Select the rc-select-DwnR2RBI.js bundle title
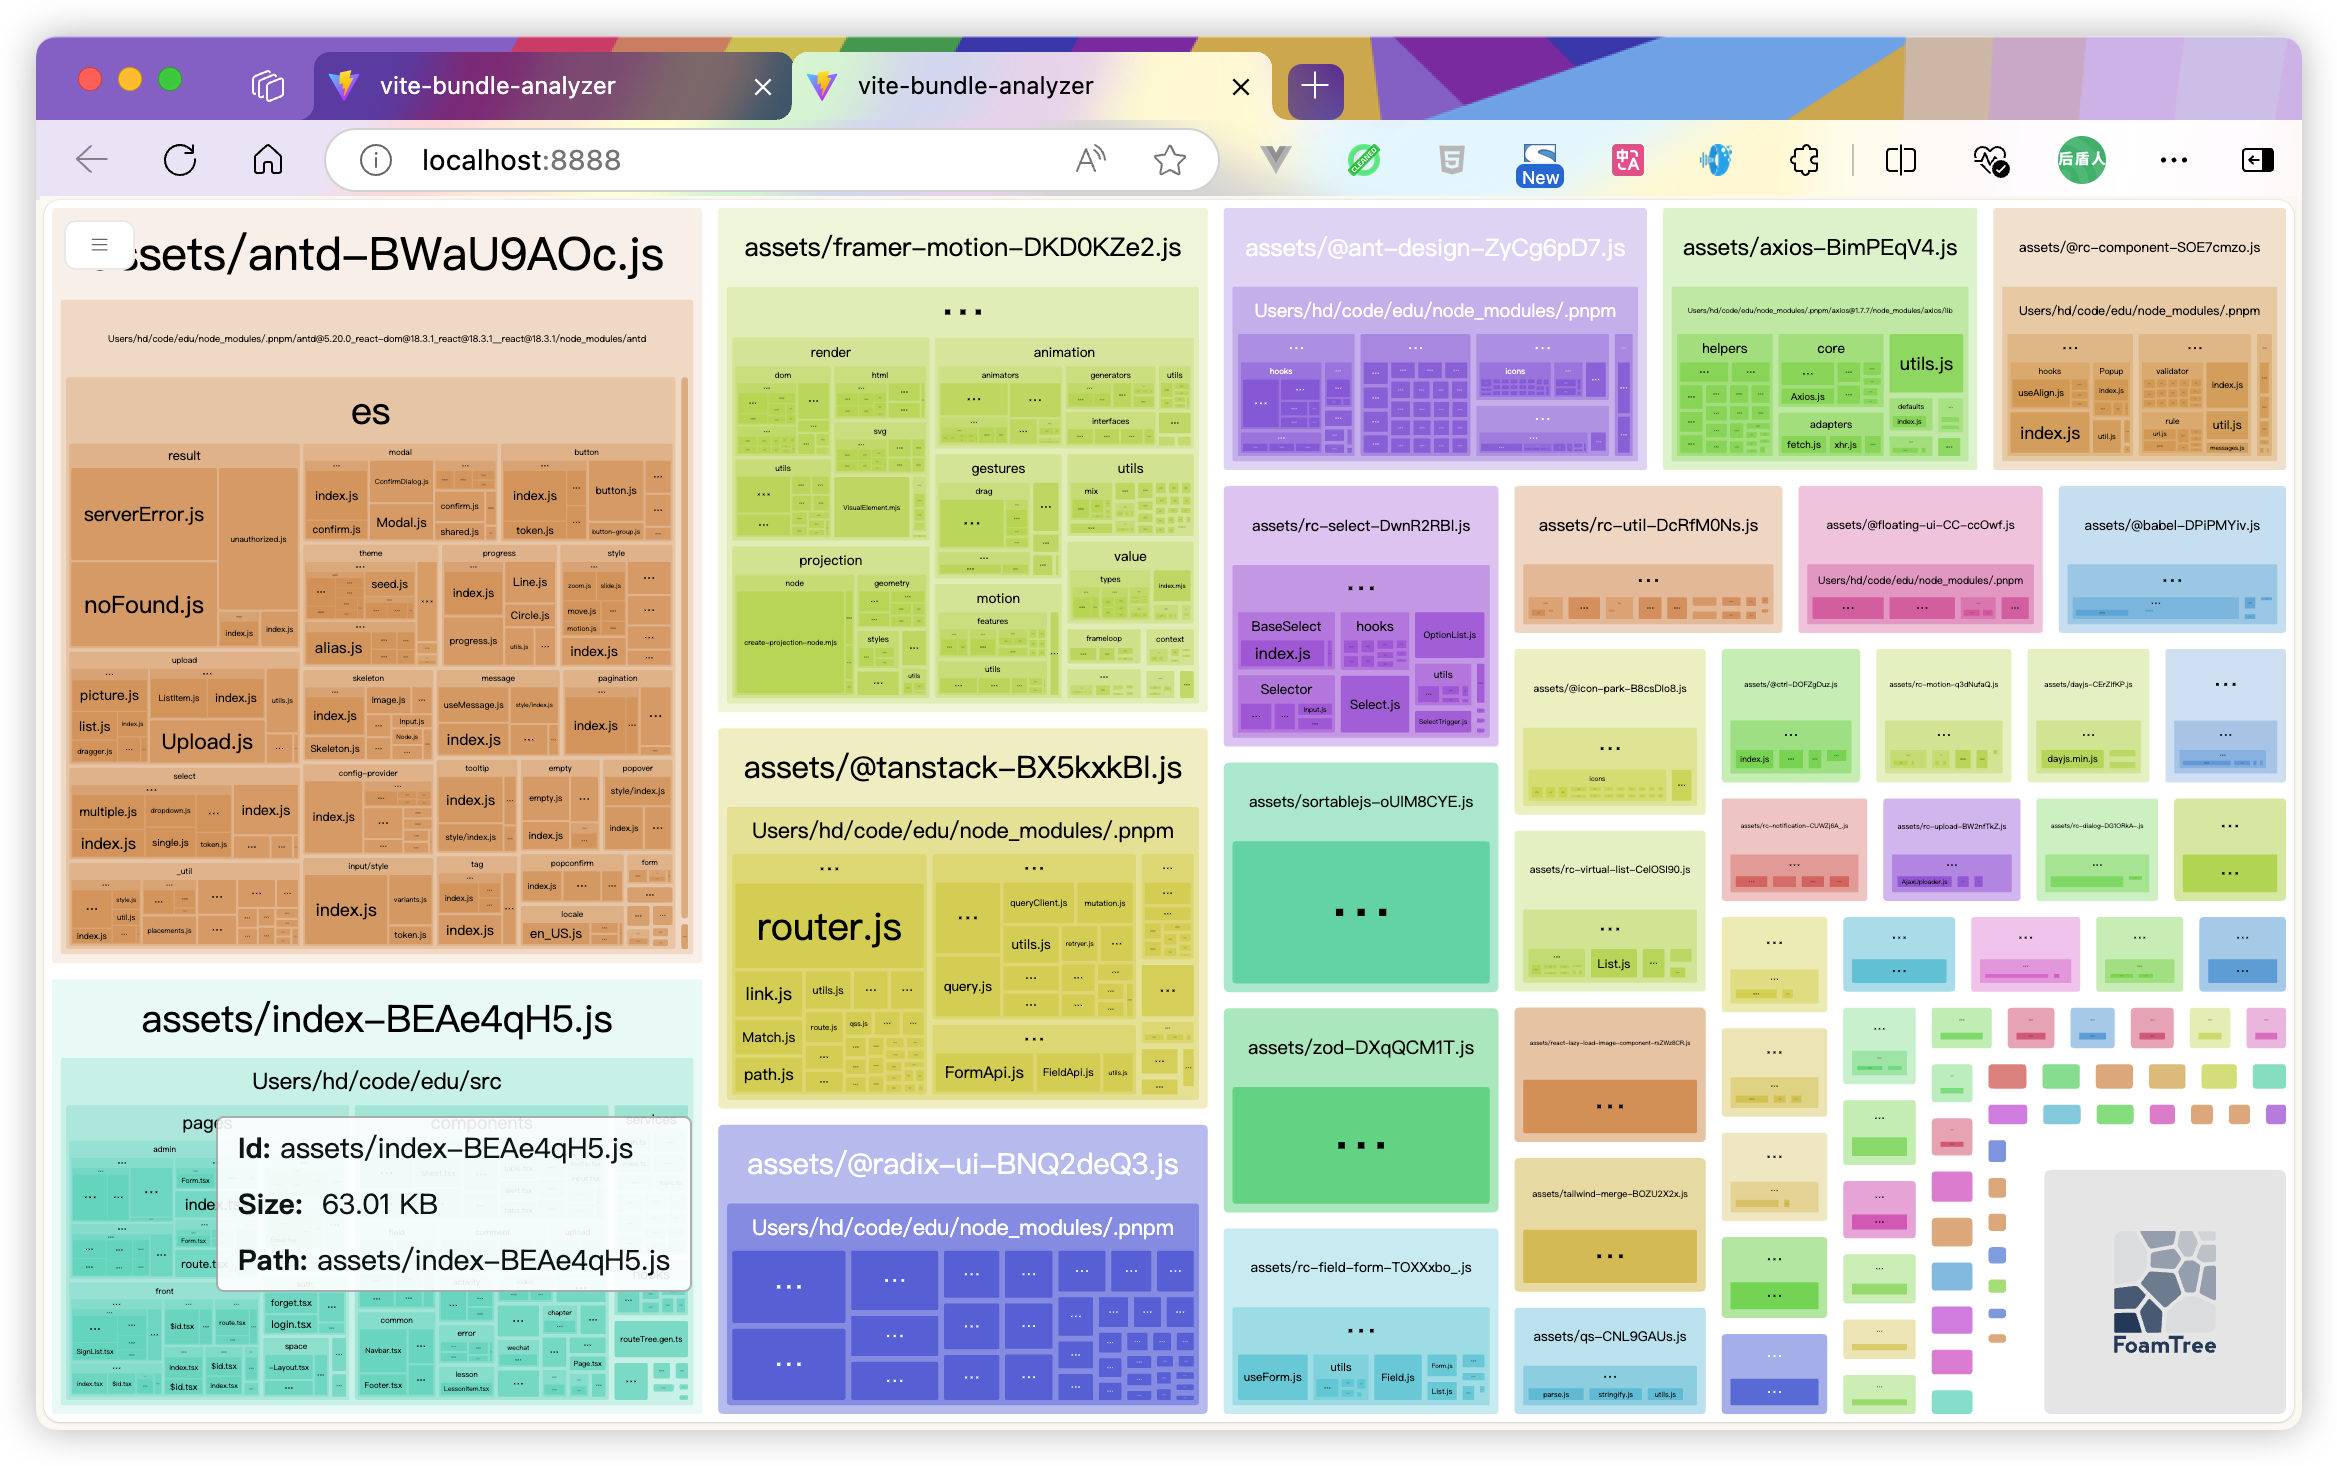Image resolution: width=2338 pixels, height=1466 pixels. [x=1361, y=526]
